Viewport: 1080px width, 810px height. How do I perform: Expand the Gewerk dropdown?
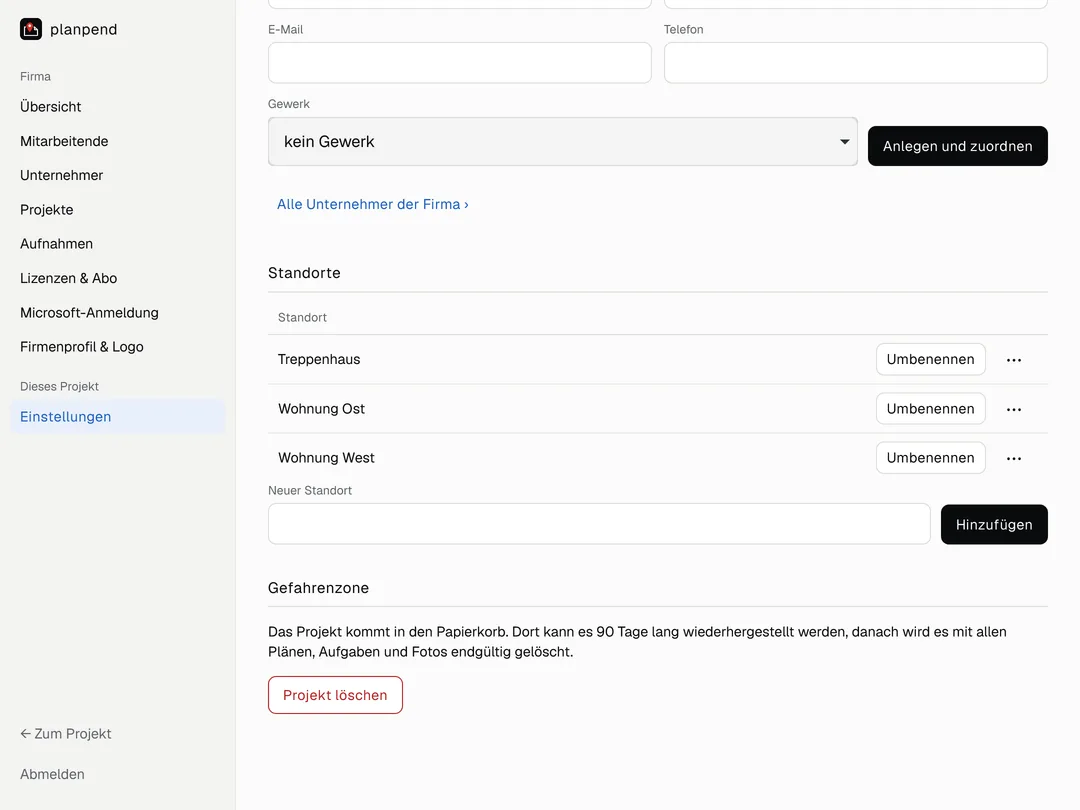[x=563, y=141]
